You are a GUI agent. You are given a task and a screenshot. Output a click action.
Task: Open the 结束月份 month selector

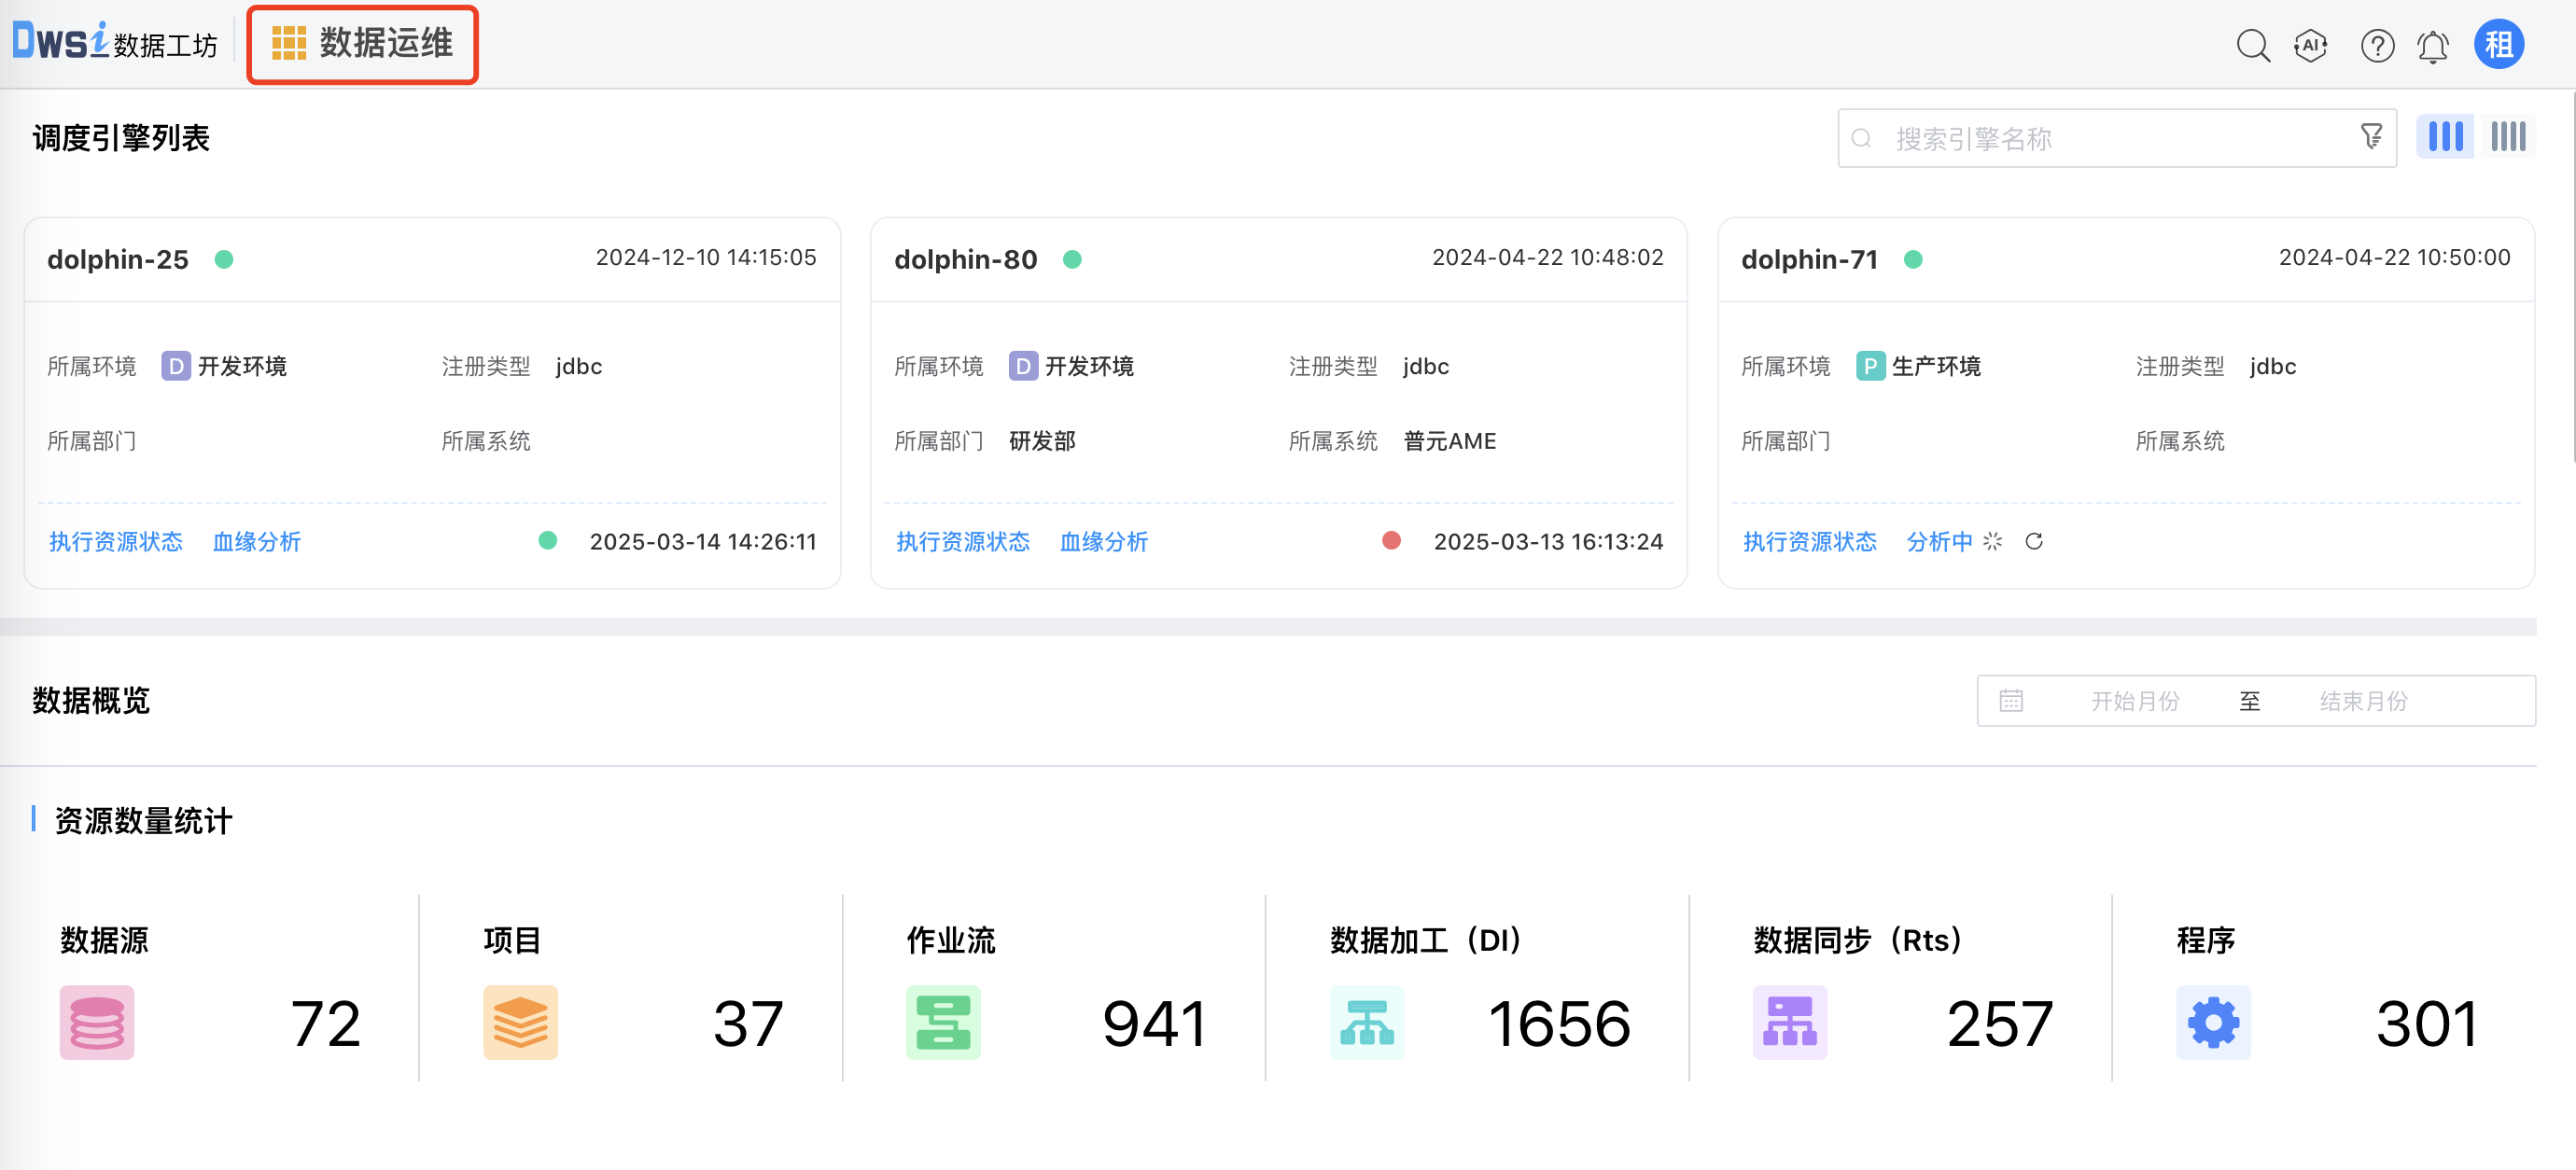(2362, 700)
